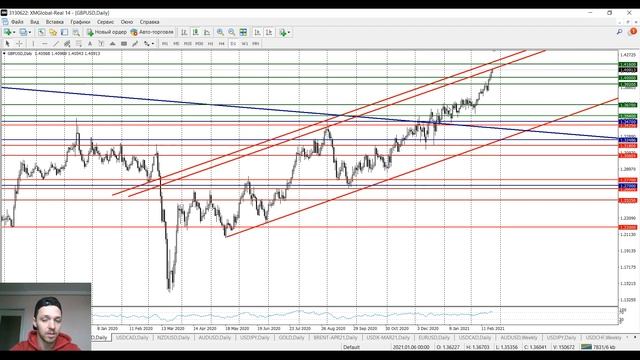This screenshot has height=360, width=640.
Task: Open the Вид menu
Action: pyautogui.click(x=35, y=22)
